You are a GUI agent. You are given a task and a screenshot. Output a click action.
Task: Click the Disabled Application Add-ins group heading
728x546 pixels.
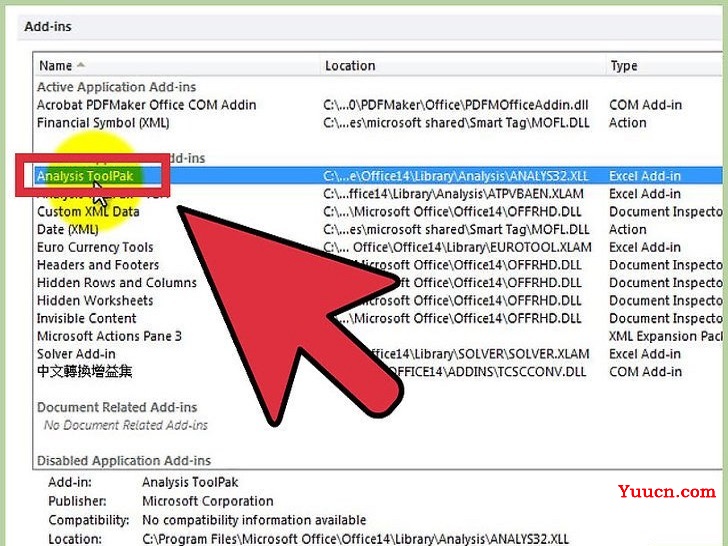coord(124,461)
